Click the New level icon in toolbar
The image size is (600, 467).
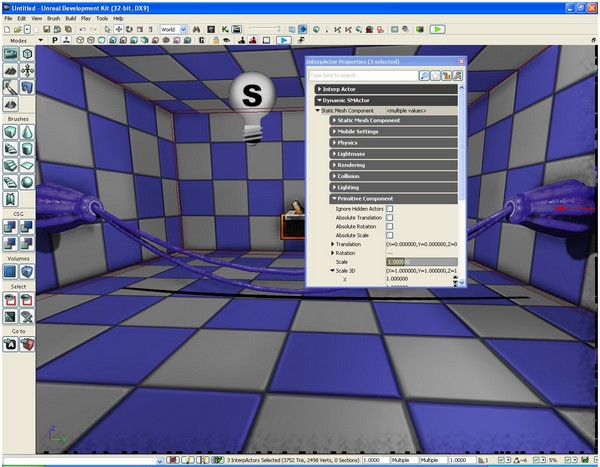pyautogui.click(x=7, y=29)
